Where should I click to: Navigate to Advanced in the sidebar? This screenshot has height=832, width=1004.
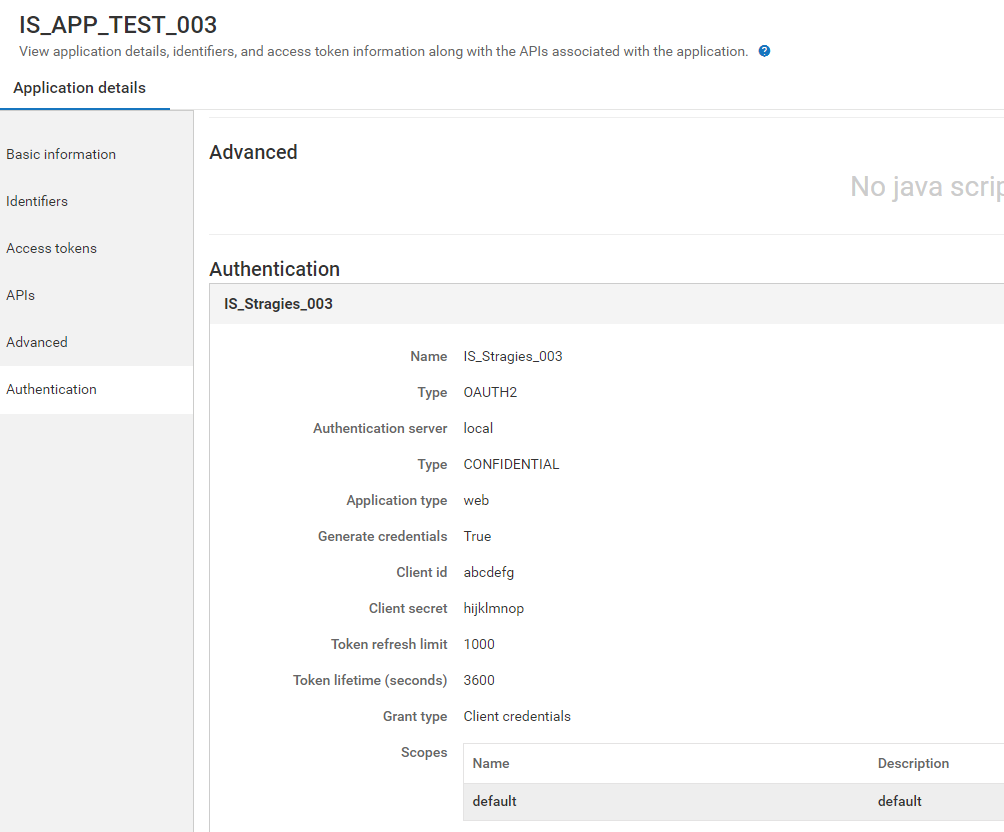(37, 342)
